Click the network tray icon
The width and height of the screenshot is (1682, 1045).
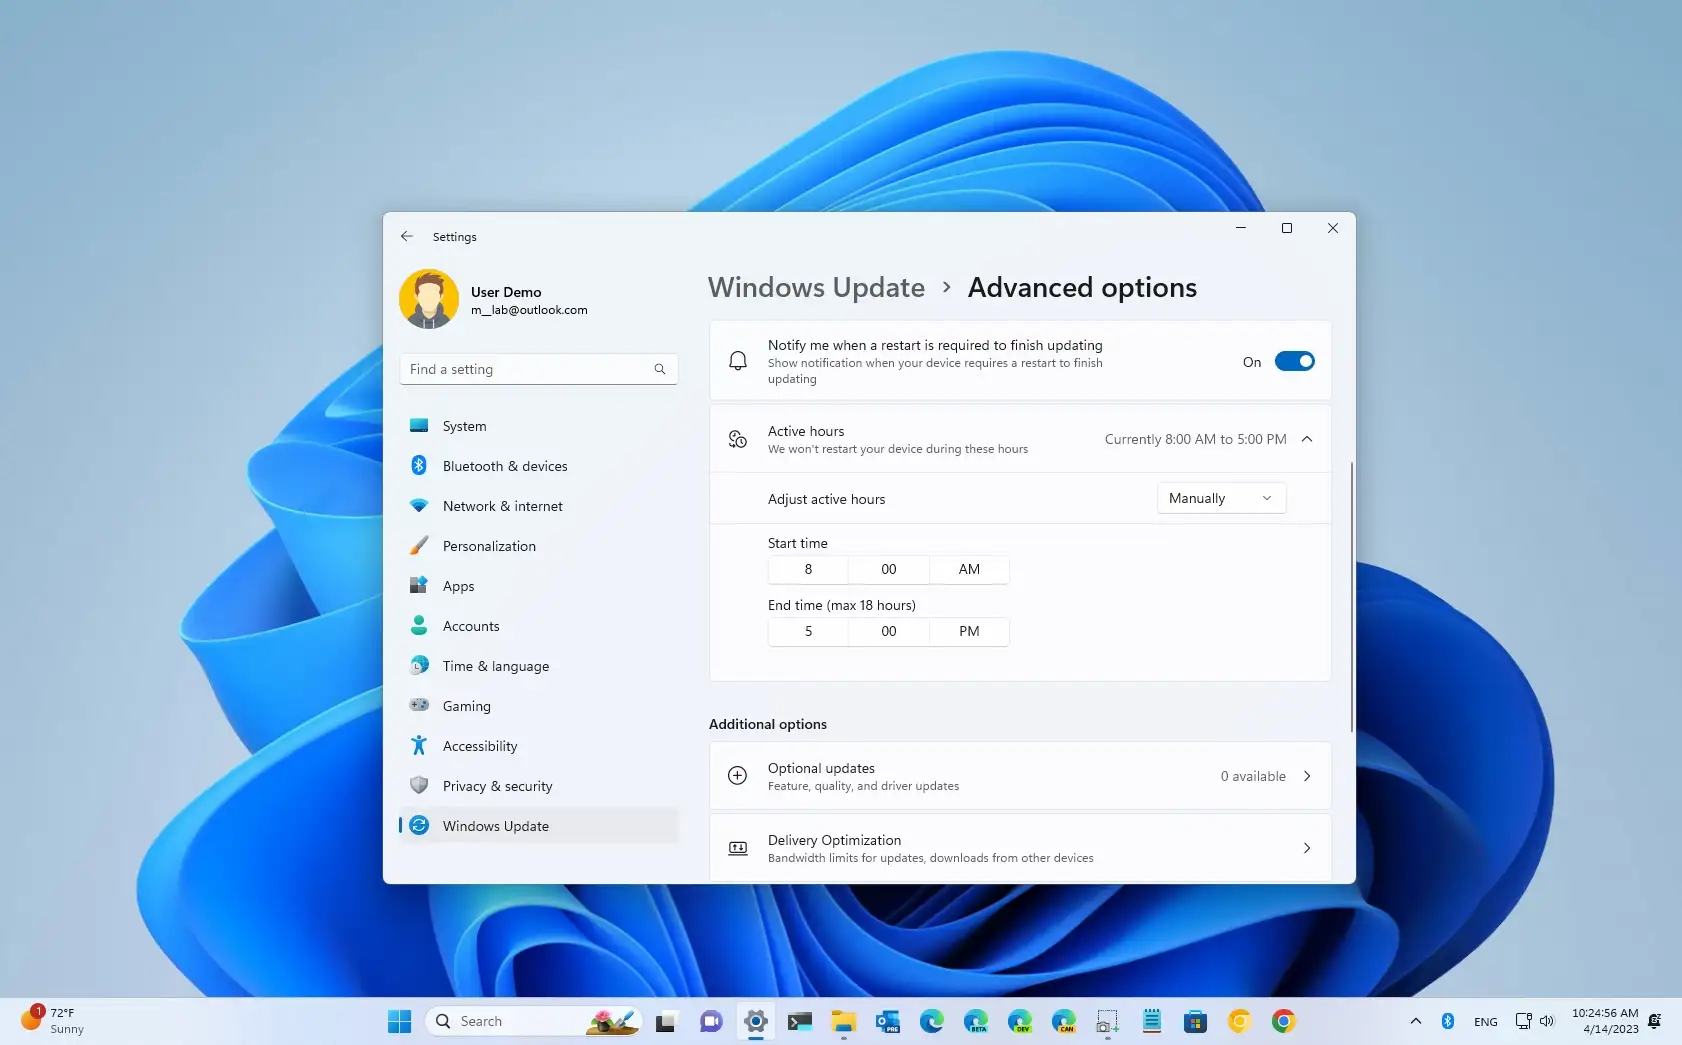(x=1523, y=1021)
